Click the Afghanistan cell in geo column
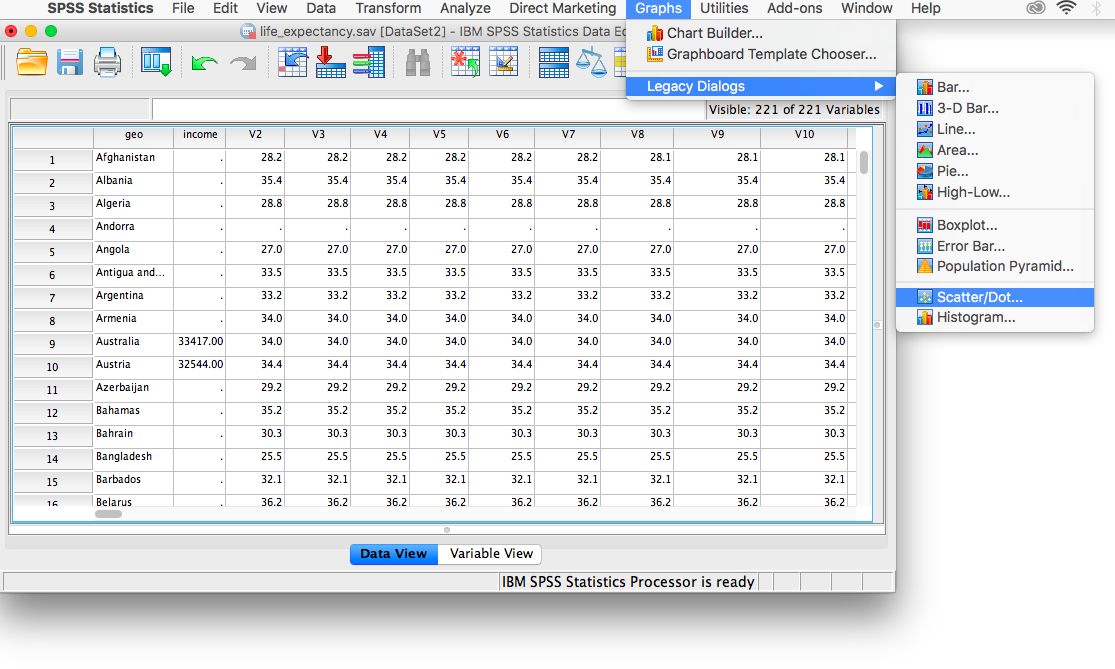Viewport: 1115px width, 669px height. tap(134, 158)
